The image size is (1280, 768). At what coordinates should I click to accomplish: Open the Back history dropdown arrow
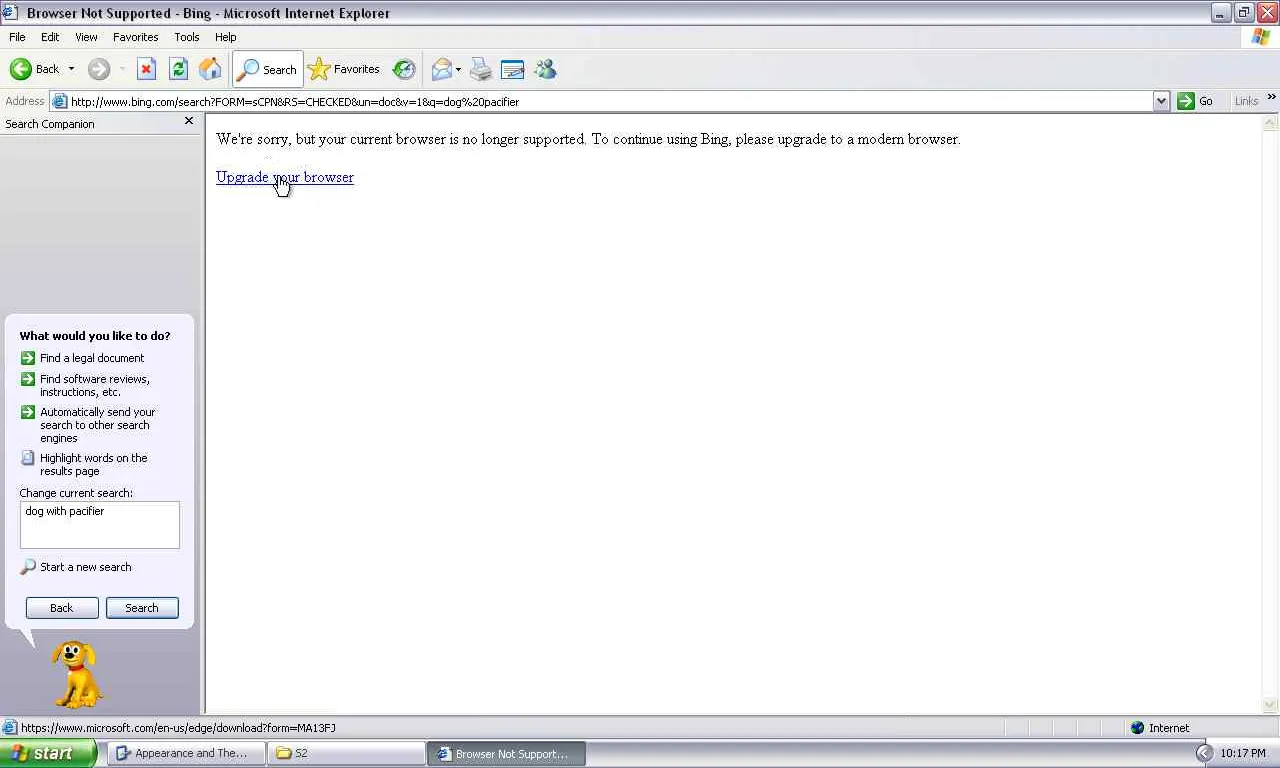[71, 69]
